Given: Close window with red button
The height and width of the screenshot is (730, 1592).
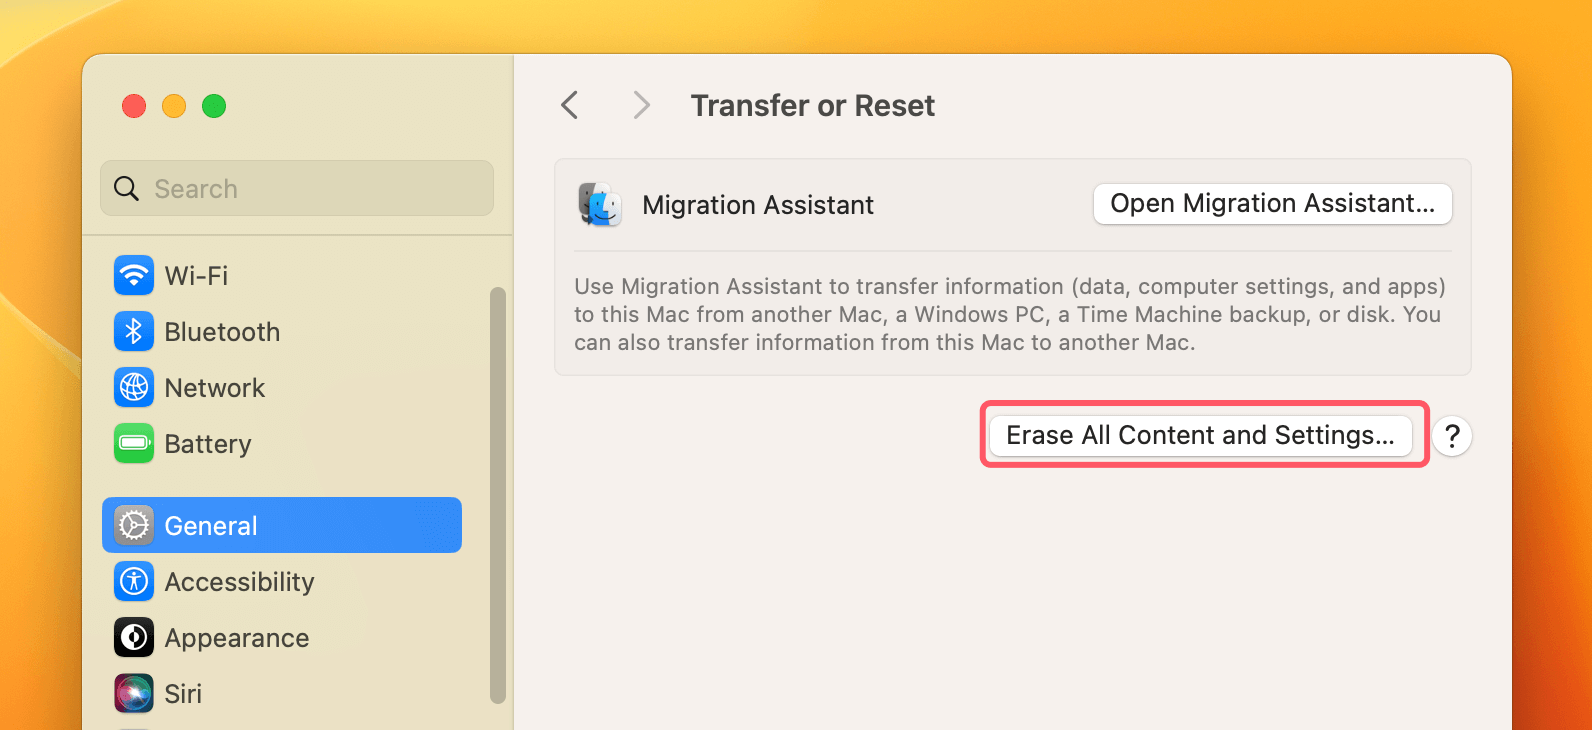Looking at the screenshot, I should pos(134,106).
